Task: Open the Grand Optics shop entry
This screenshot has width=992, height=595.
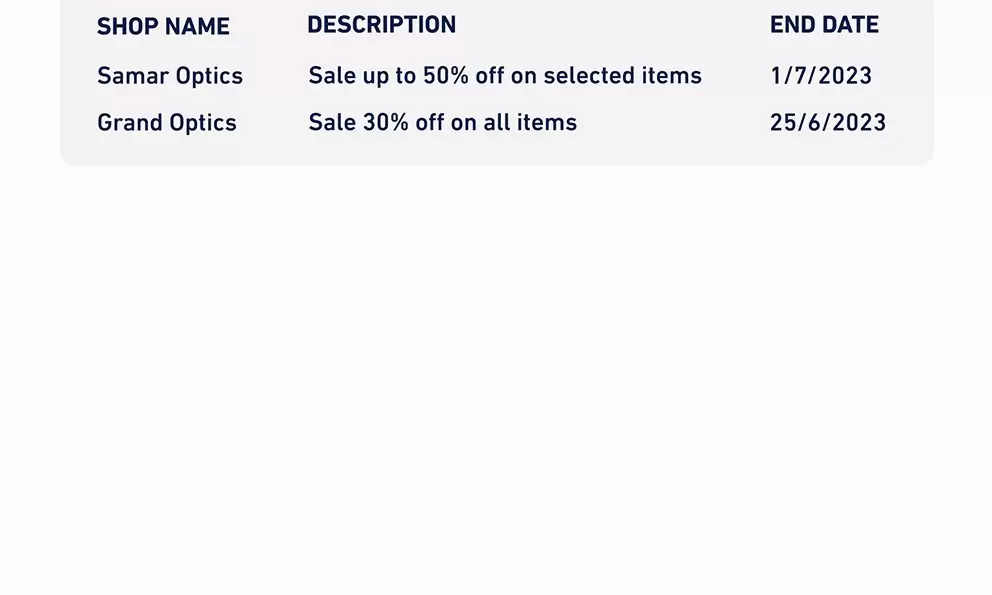Action: (167, 123)
